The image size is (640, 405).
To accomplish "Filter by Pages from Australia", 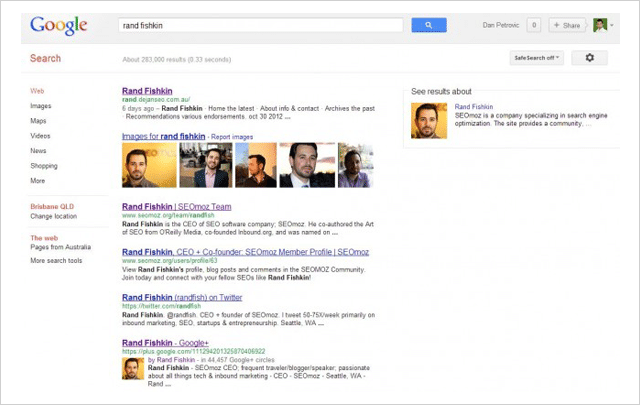I will 61,246.
